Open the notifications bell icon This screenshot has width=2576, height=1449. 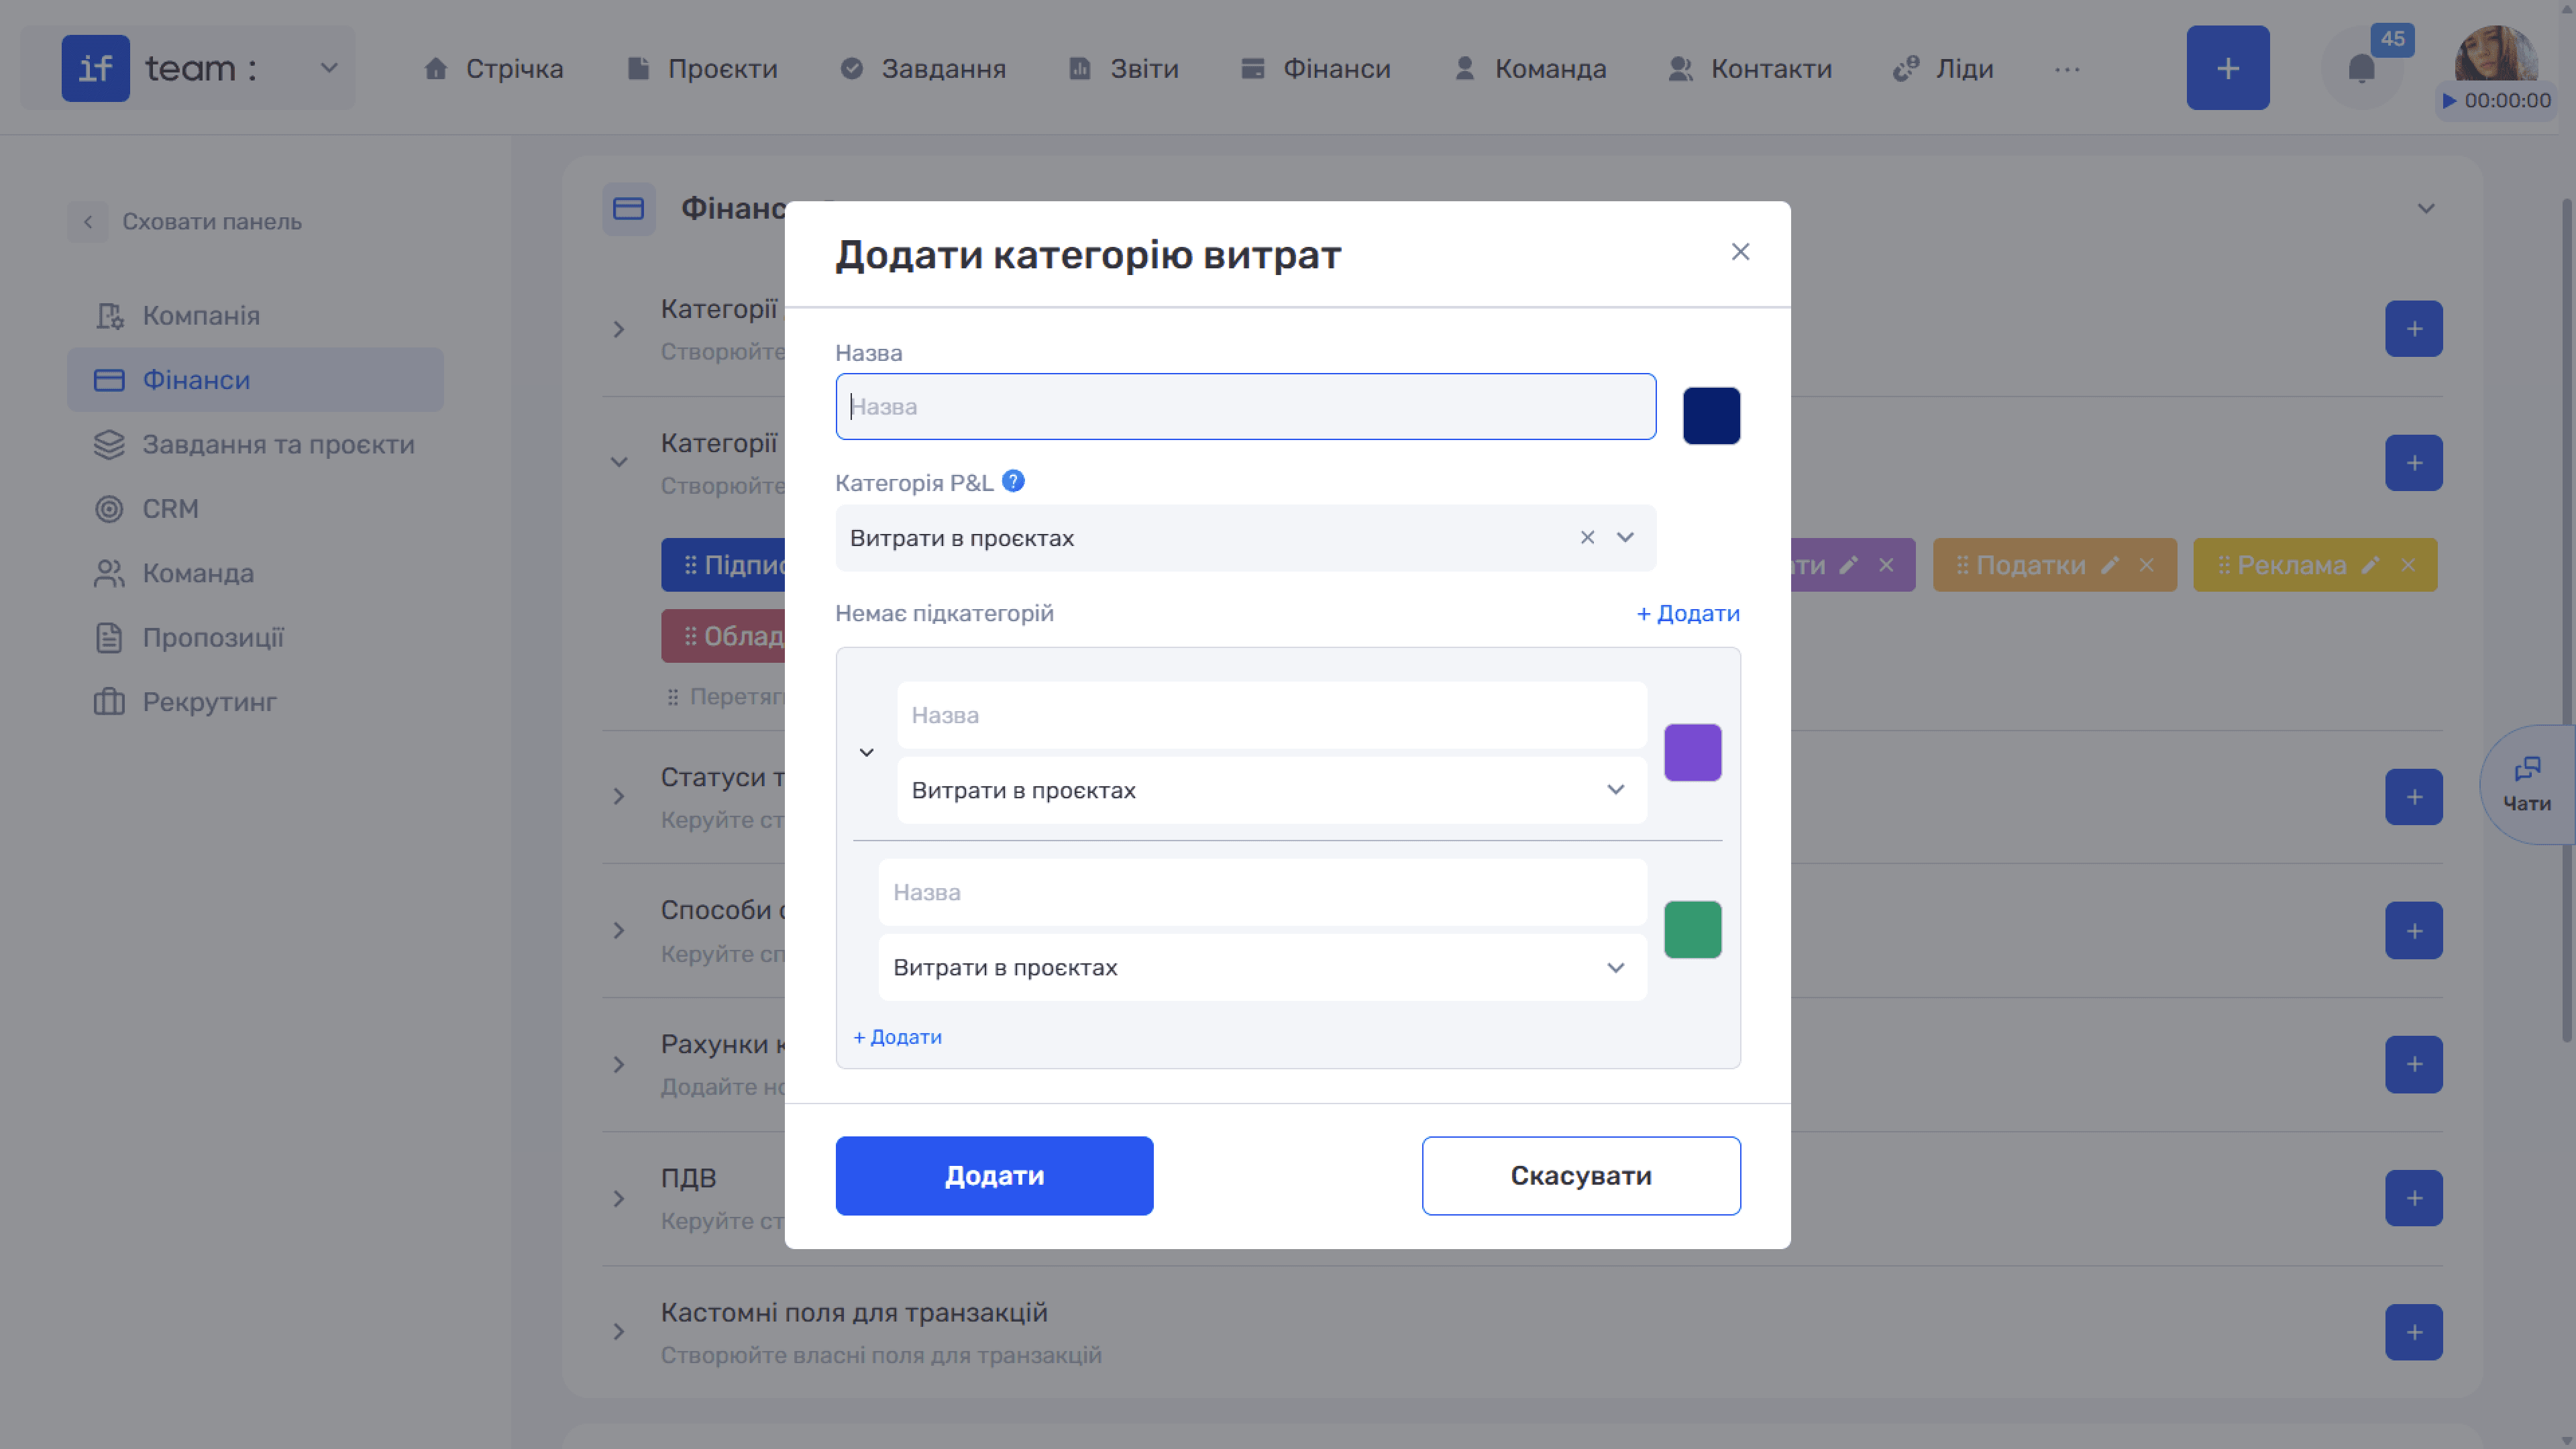click(x=2361, y=69)
